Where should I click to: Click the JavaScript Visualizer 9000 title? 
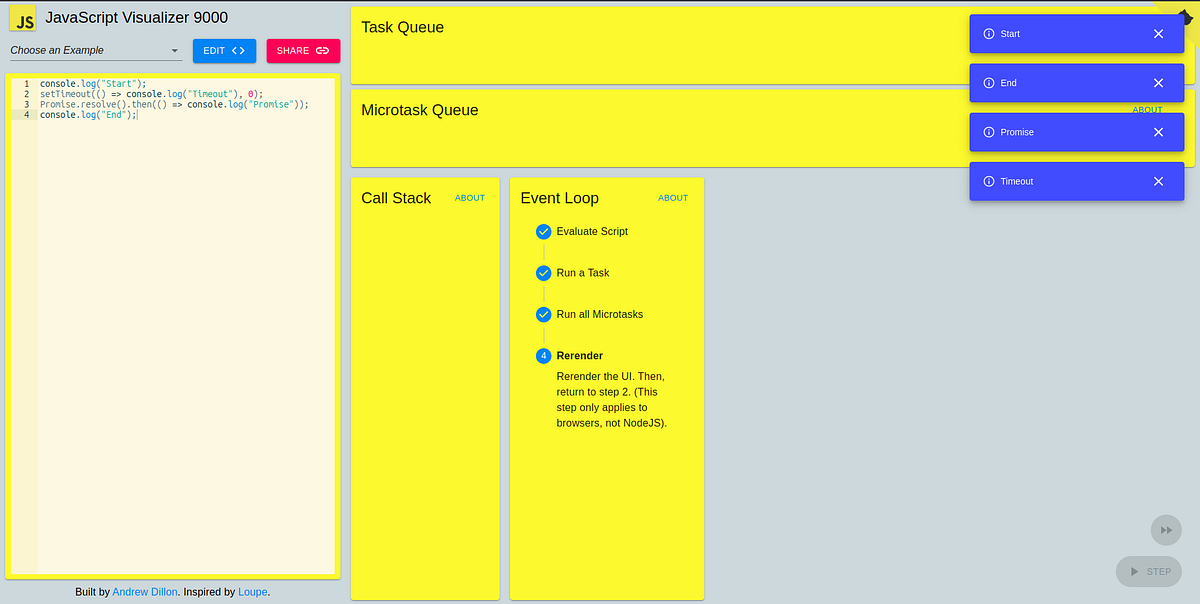tap(137, 17)
